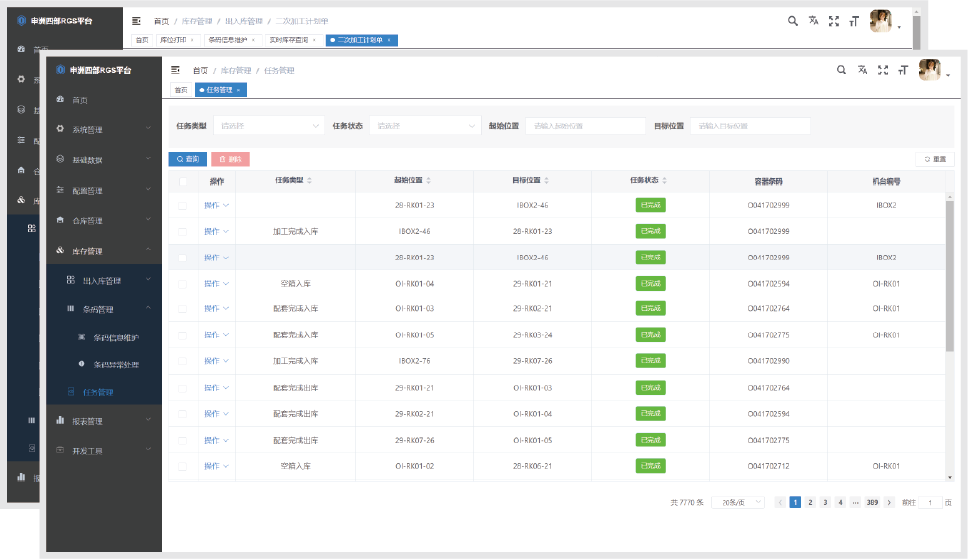
Task: Open the 任务类型 dropdown filter
Action: (269, 126)
